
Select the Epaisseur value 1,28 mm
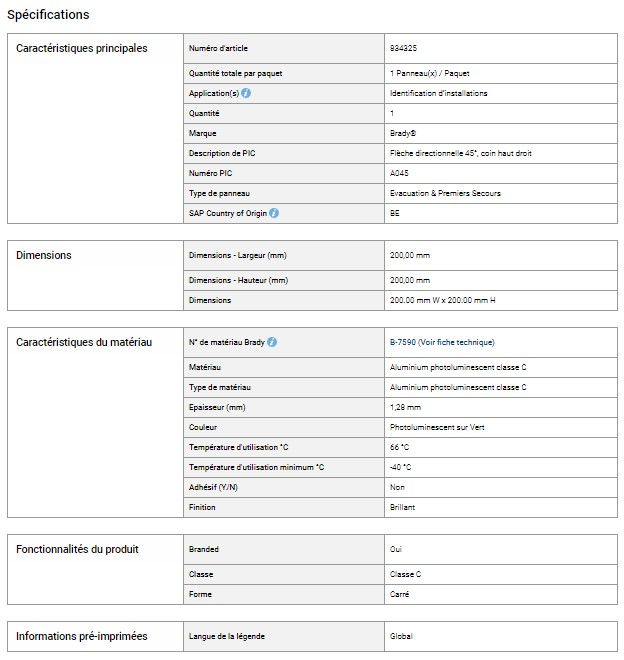click(403, 407)
